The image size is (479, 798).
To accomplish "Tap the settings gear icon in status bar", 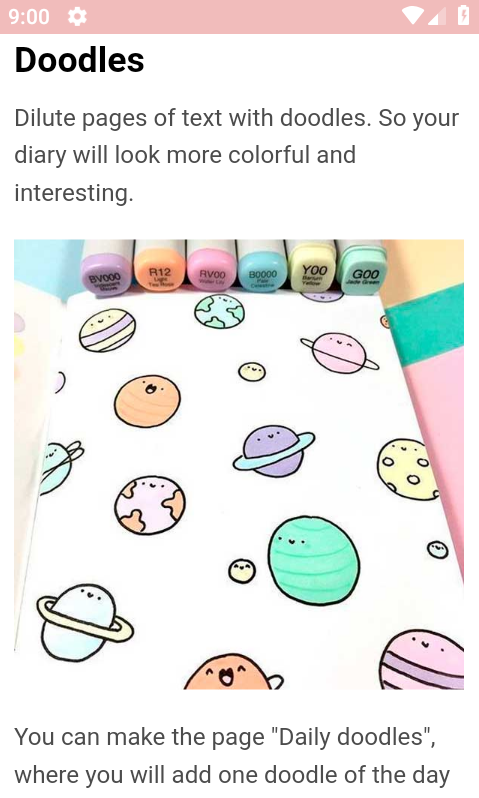I will [x=77, y=17].
